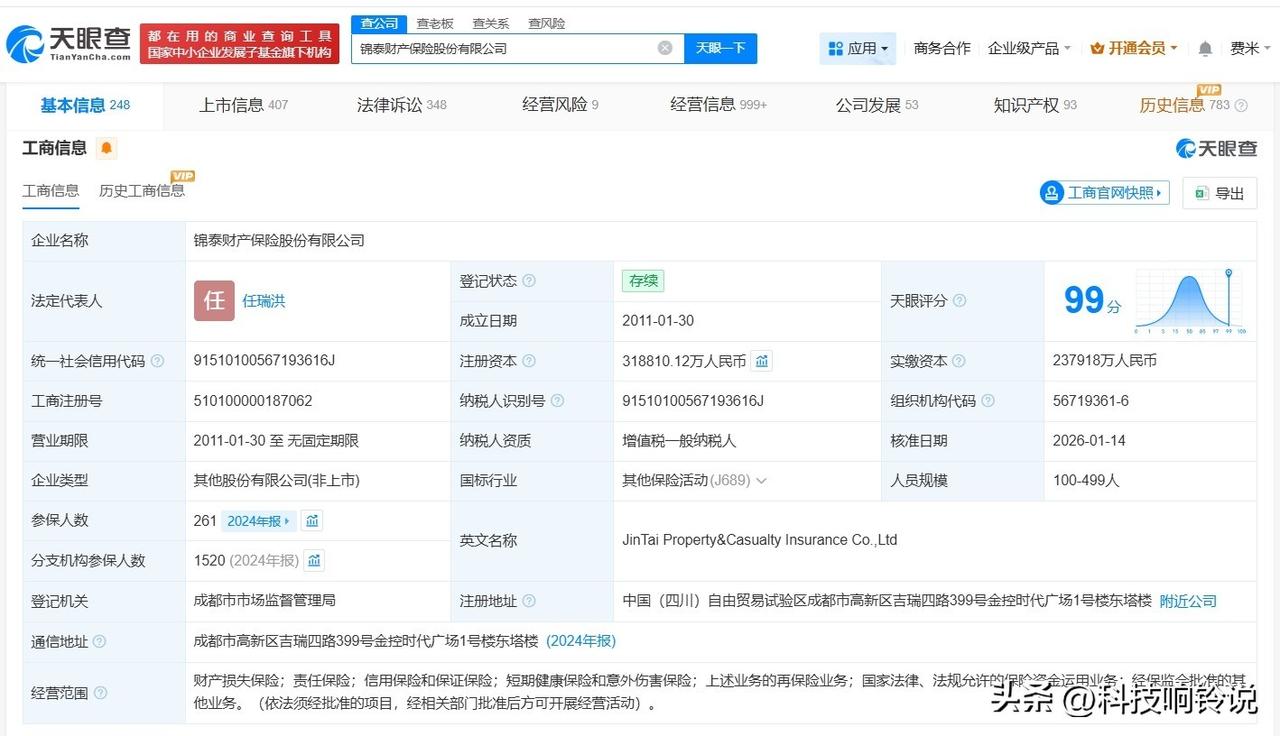This screenshot has height=736, width=1280.
Task: Open the 商务合作 link
Action: (x=942, y=48)
